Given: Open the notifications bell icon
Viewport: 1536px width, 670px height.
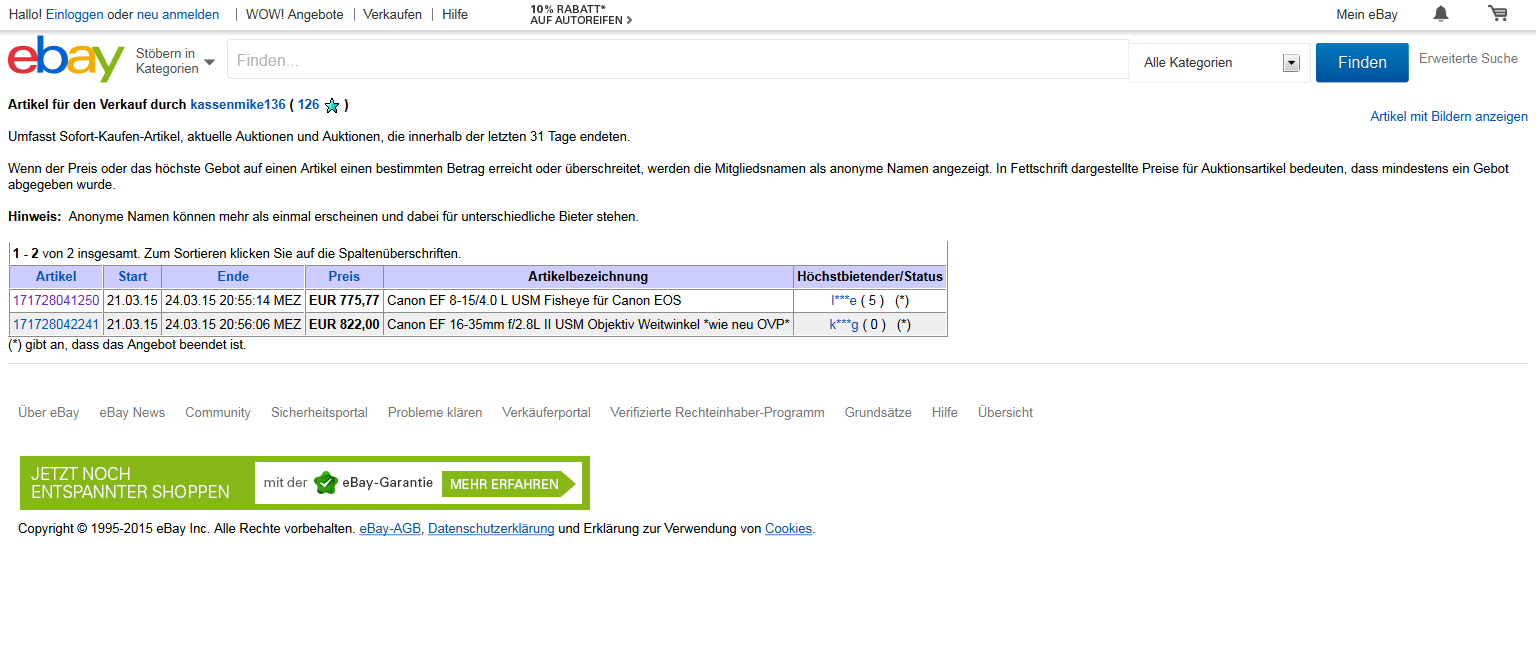Looking at the screenshot, I should point(1440,14).
